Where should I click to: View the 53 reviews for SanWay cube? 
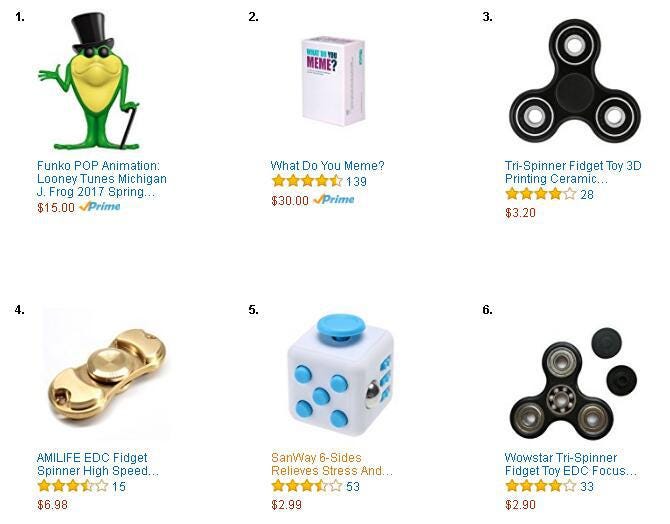click(353, 487)
